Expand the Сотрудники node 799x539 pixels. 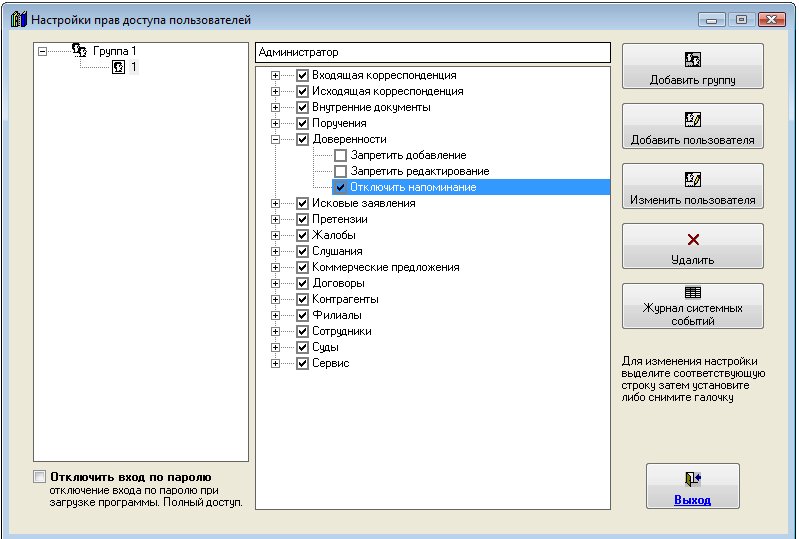[275, 331]
